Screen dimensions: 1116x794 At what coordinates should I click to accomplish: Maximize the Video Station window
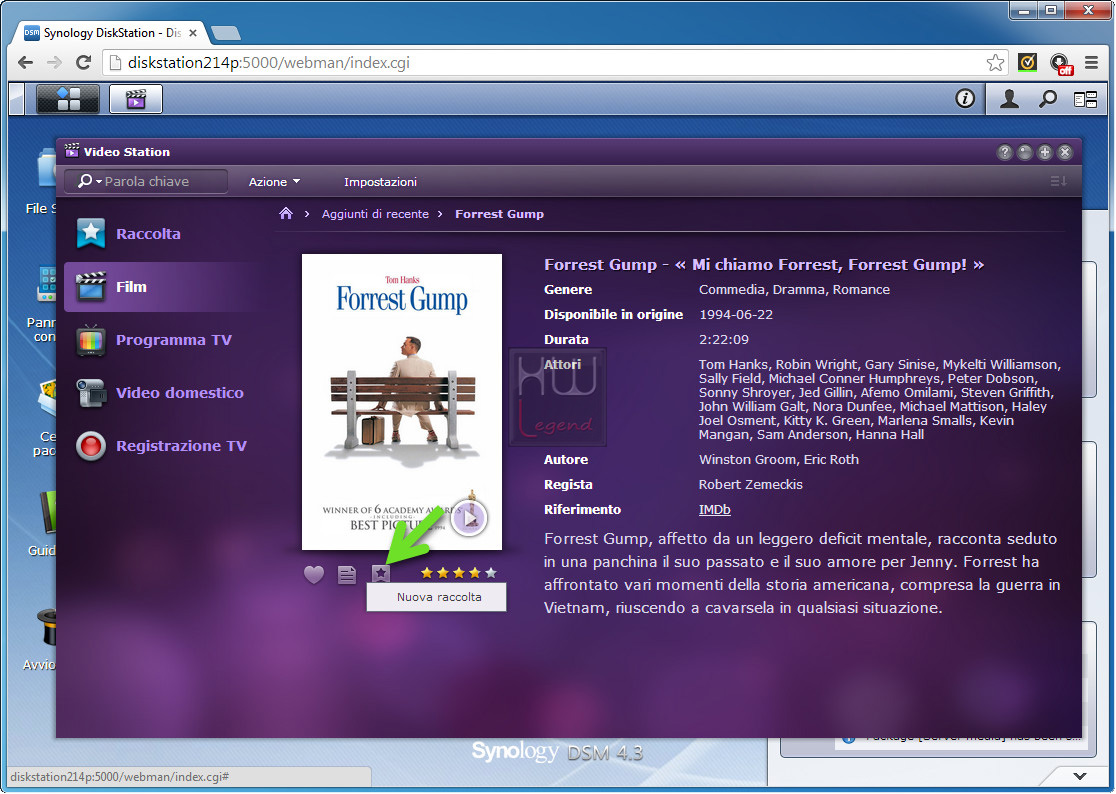pos(1044,152)
